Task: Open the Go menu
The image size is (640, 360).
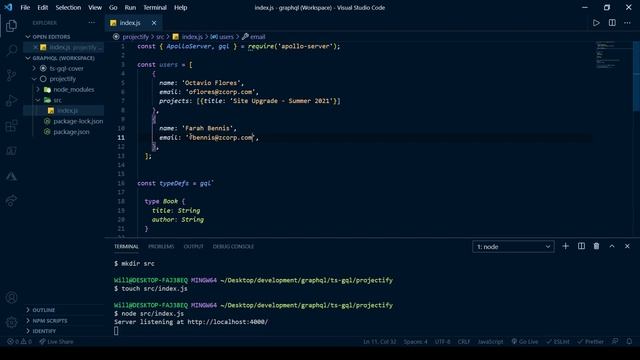Action: (x=113, y=7)
